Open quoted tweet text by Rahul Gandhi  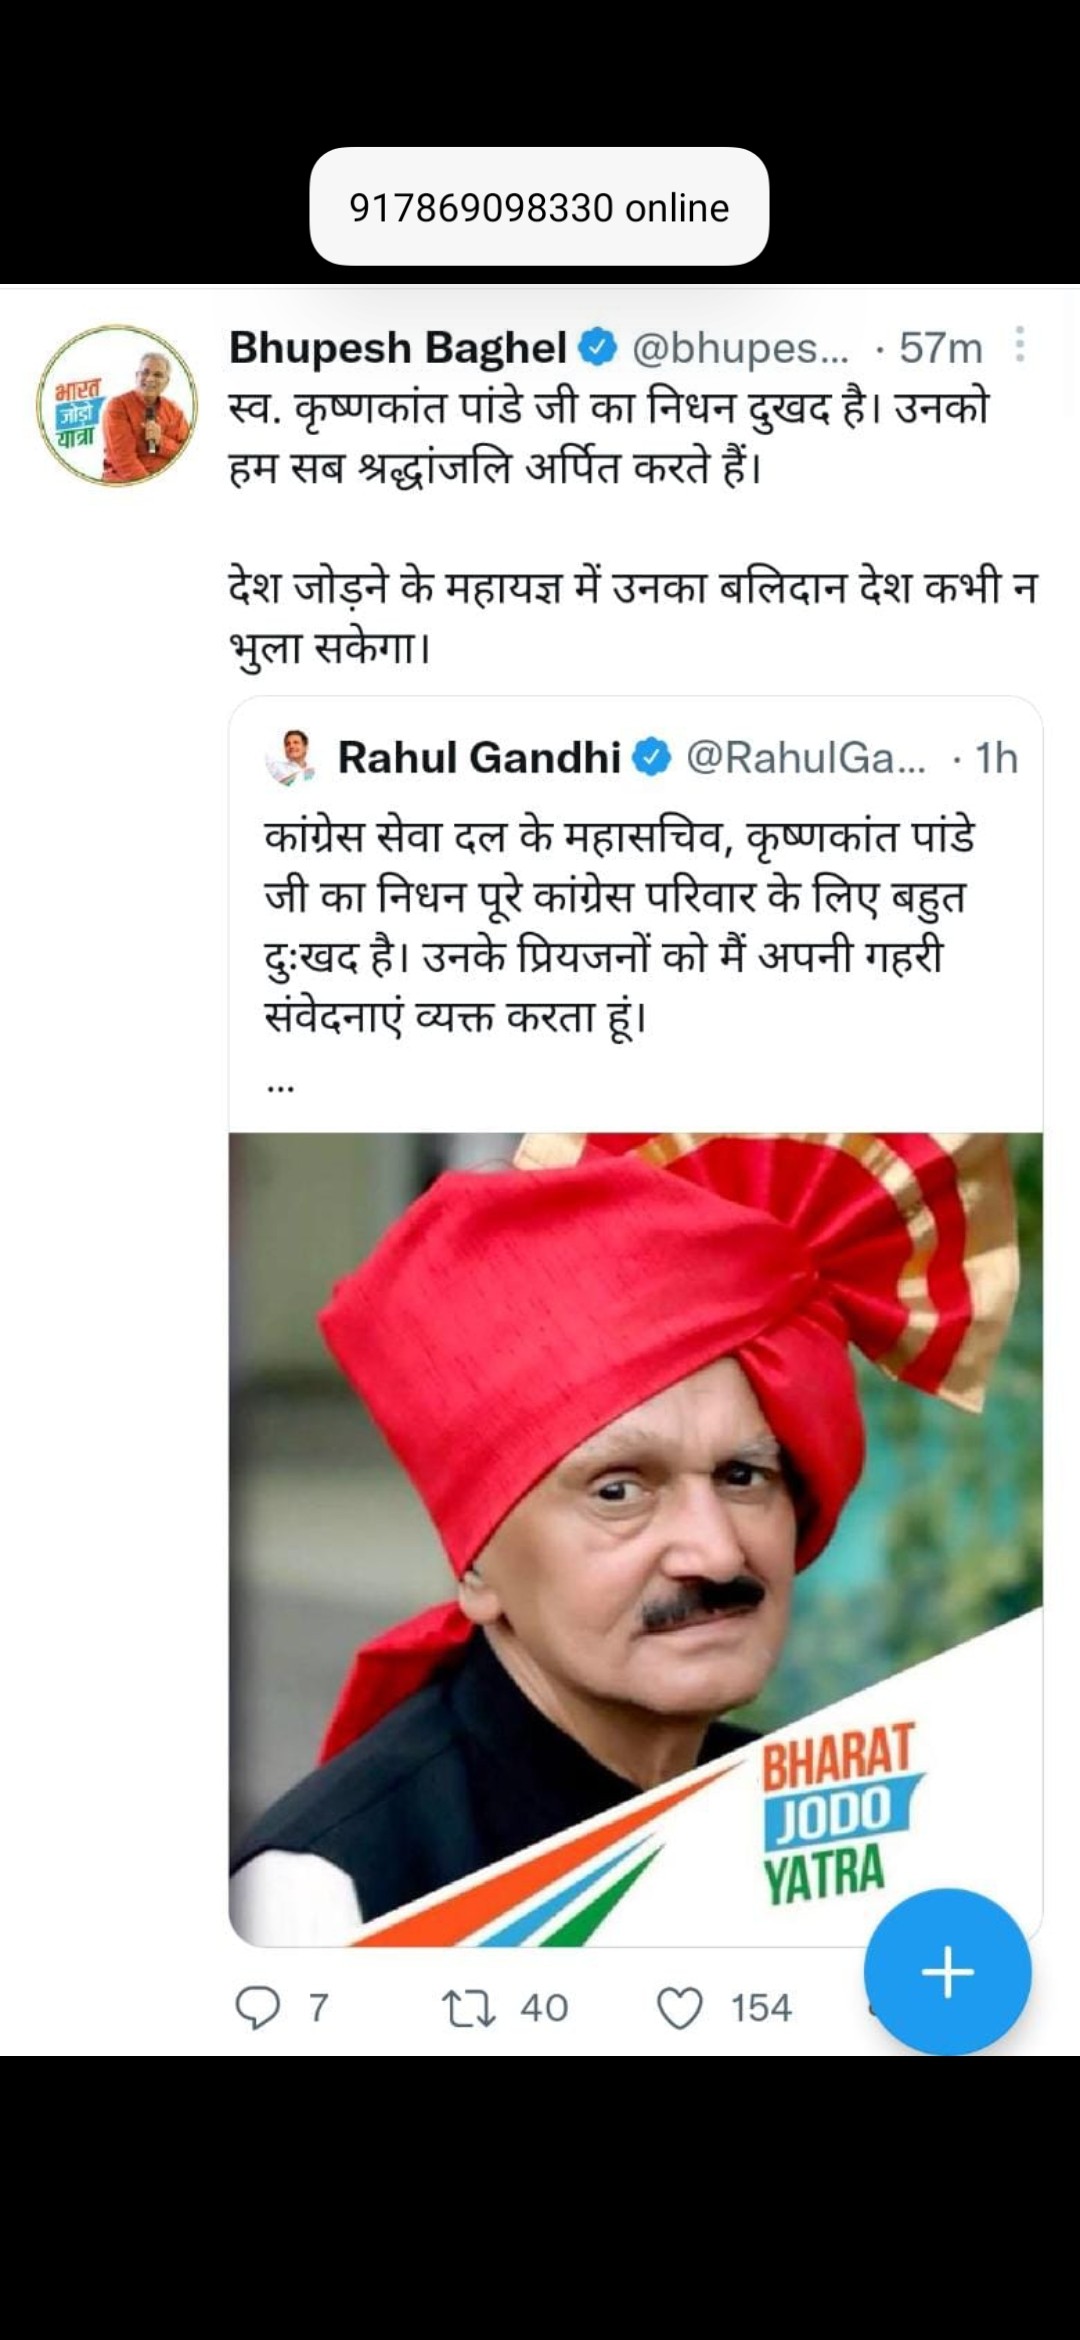click(619, 925)
